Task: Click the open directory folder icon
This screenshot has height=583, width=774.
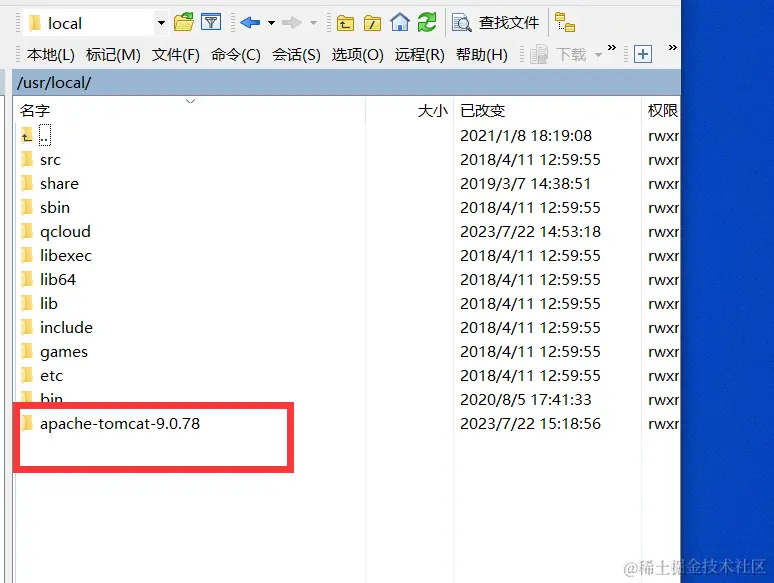Action: pyautogui.click(x=184, y=23)
